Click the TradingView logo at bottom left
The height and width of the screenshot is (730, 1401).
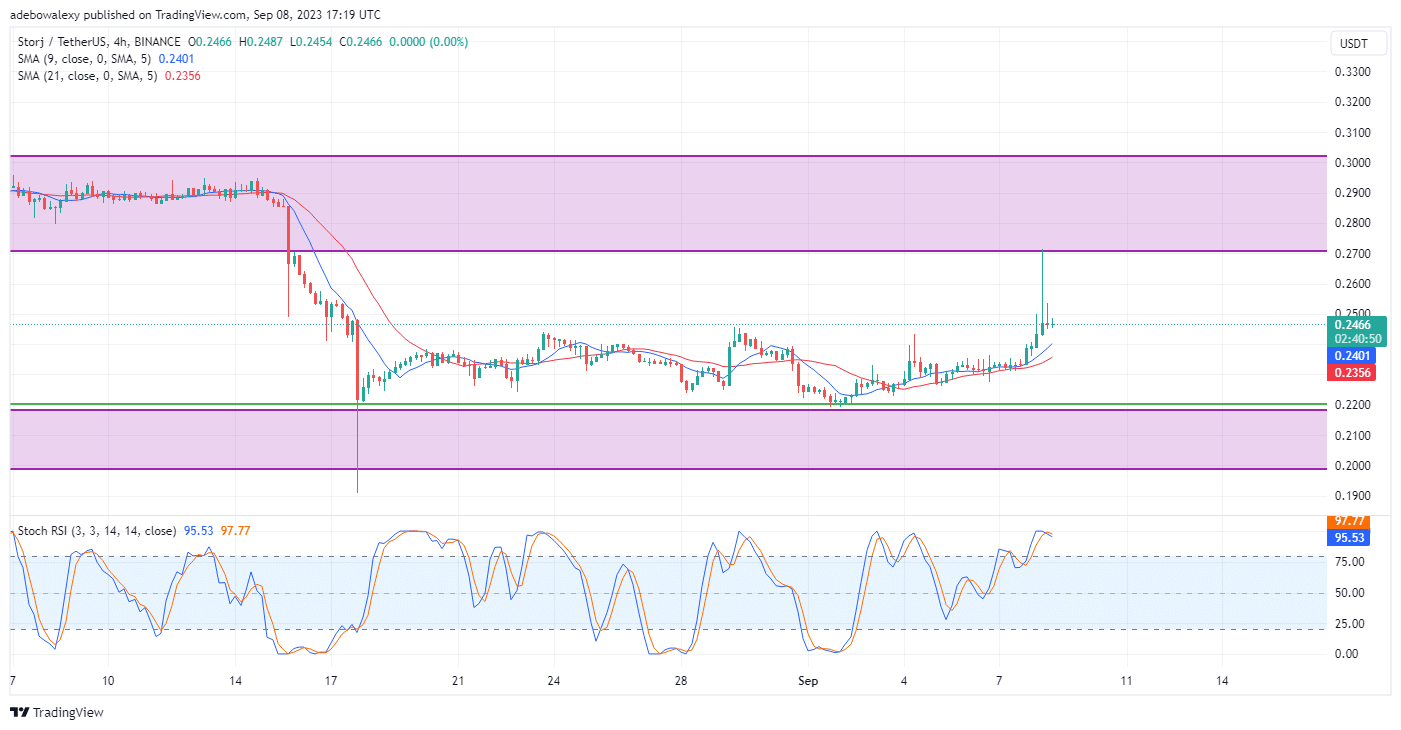pyautogui.click(x=57, y=713)
